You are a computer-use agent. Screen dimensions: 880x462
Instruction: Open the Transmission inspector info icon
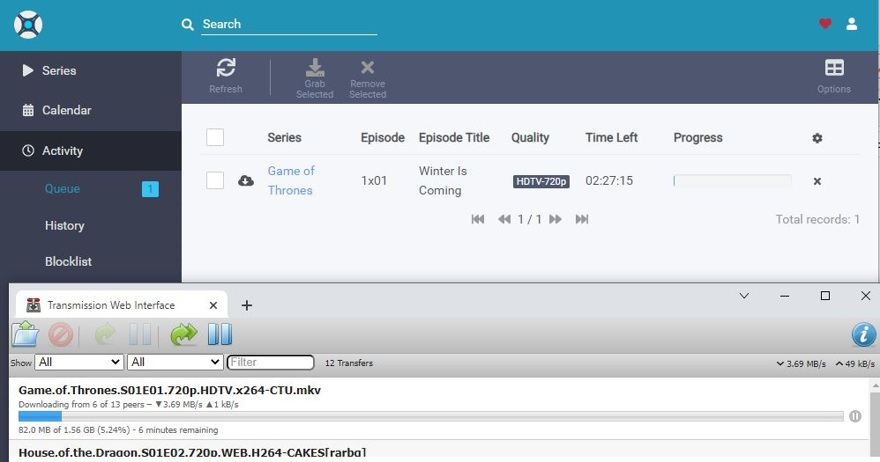click(863, 335)
